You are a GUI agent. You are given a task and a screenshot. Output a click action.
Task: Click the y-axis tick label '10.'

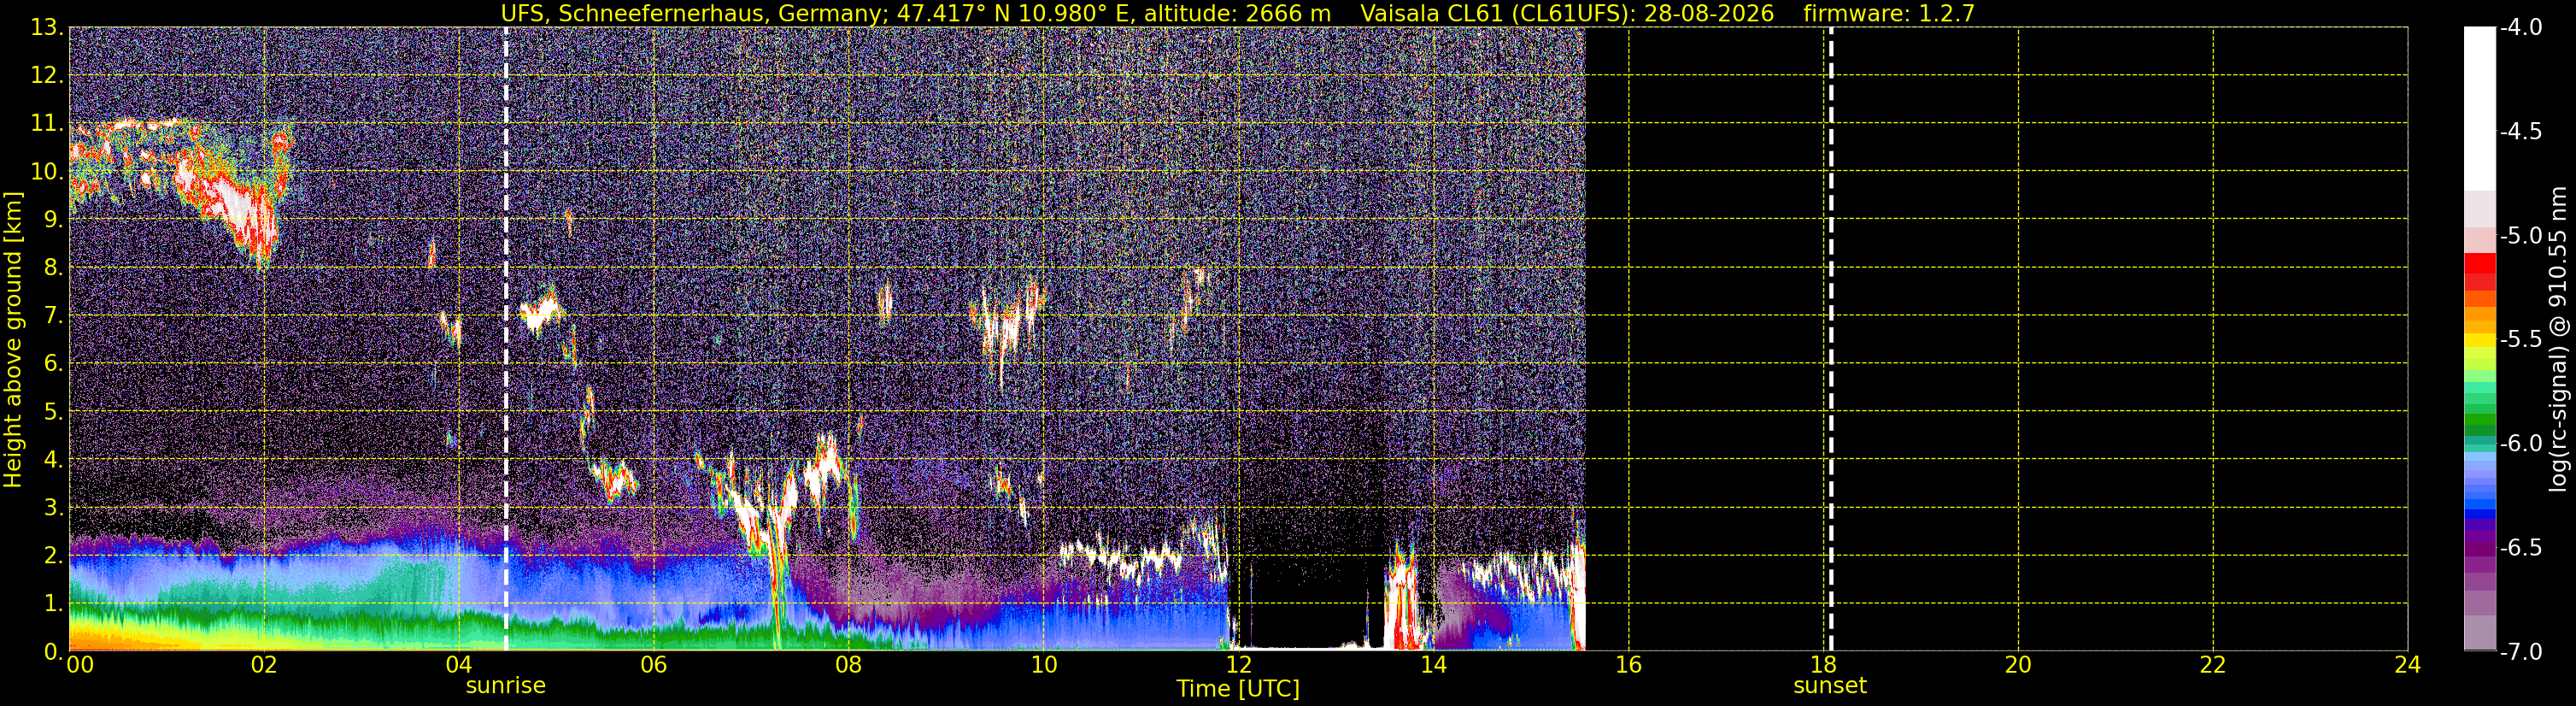47,172
